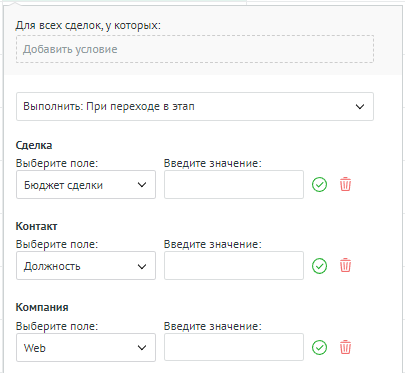Screen dimensions: 405x373
Task: Confirm the Компания Web value with green checkmark
Action: point(319,347)
